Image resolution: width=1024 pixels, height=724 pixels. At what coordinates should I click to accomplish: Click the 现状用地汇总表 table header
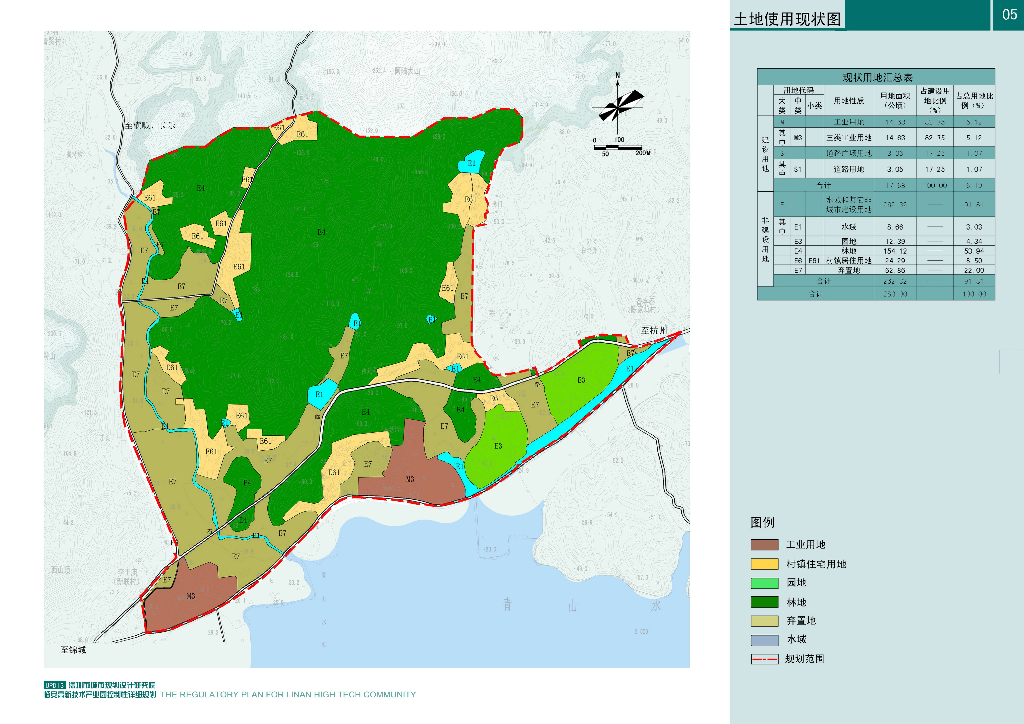pyautogui.click(x=876, y=76)
